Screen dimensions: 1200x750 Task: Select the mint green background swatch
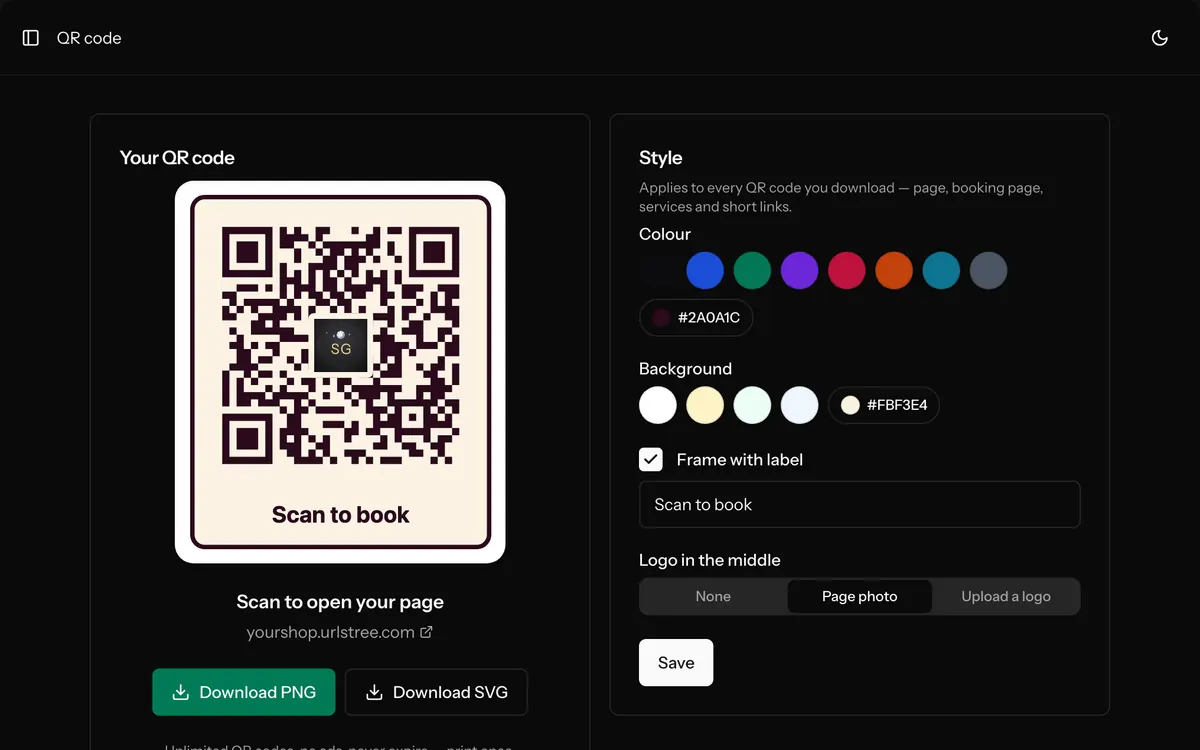(753, 405)
